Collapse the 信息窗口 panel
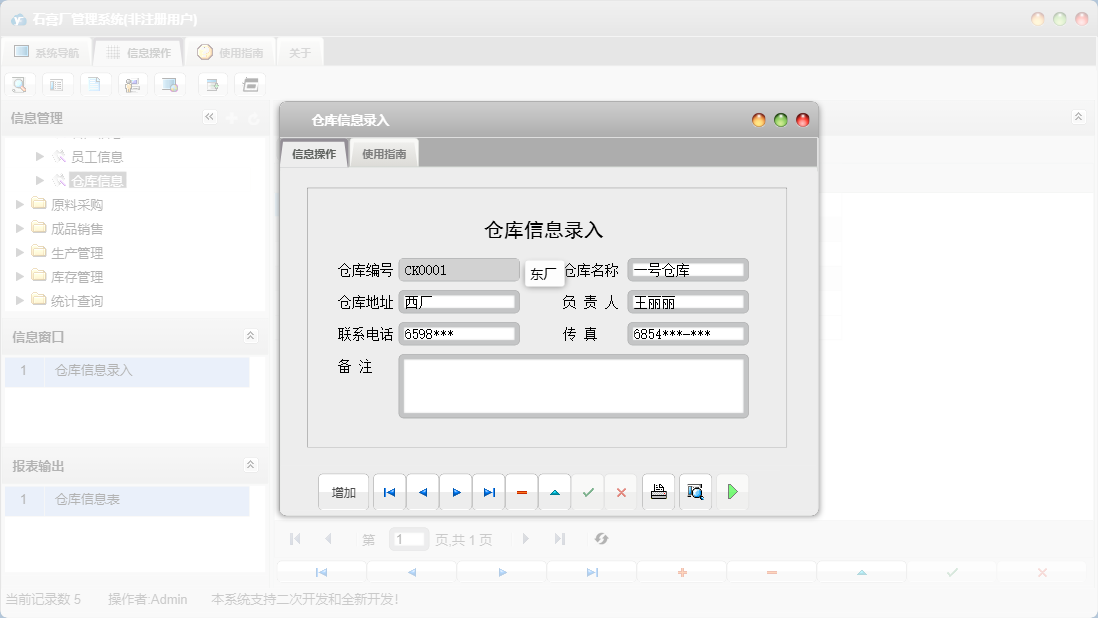The image size is (1098, 618). point(251,337)
